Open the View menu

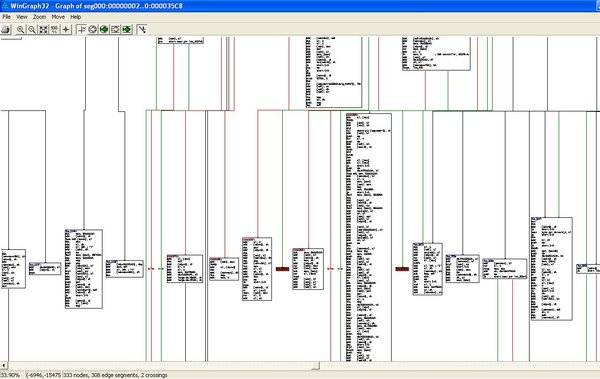pyautogui.click(x=22, y=17)
